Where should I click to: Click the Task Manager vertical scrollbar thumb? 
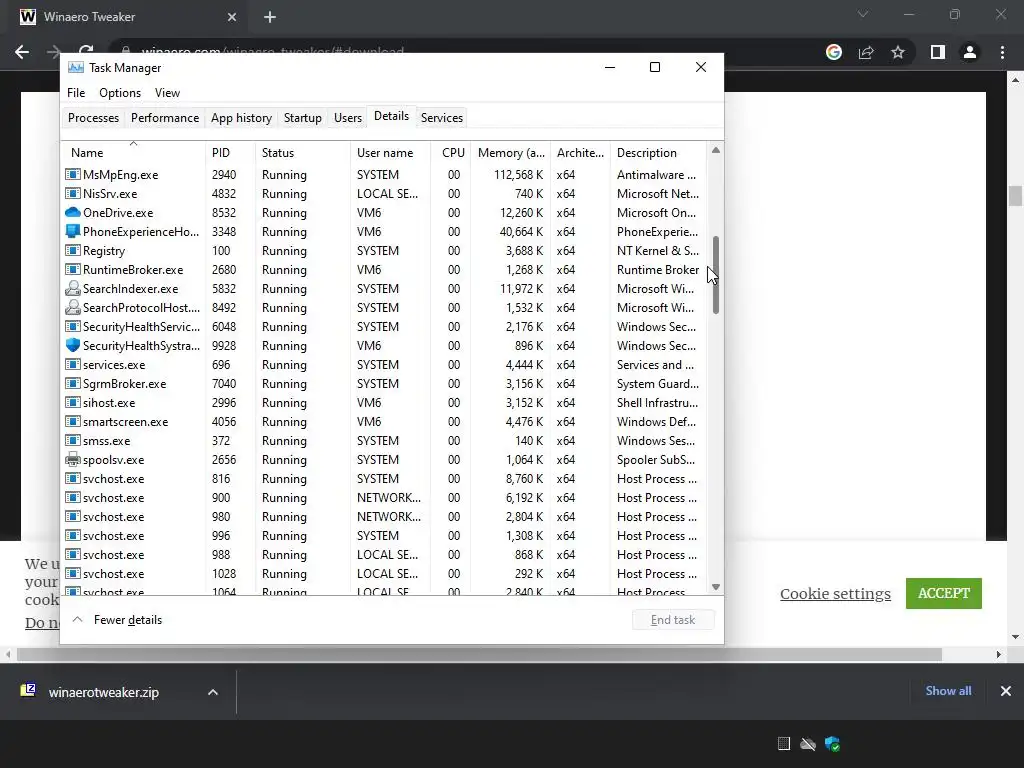(716, 275)
